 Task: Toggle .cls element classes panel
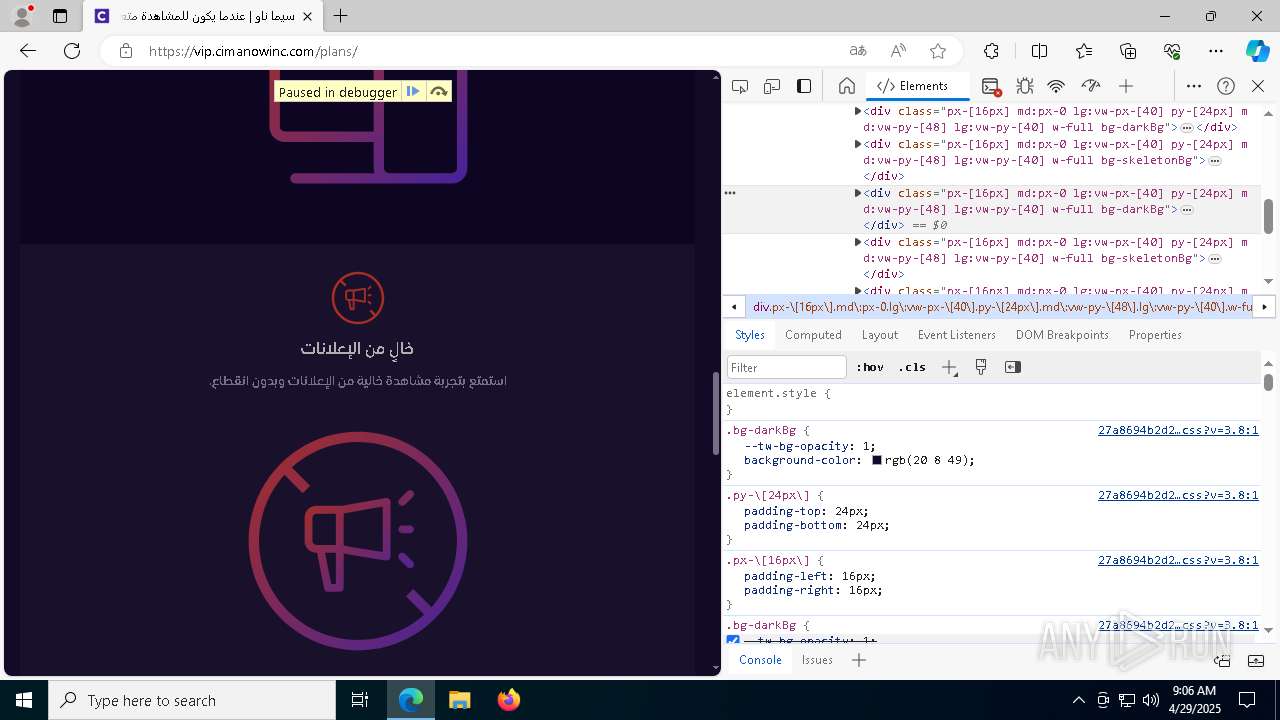point(912,367)
